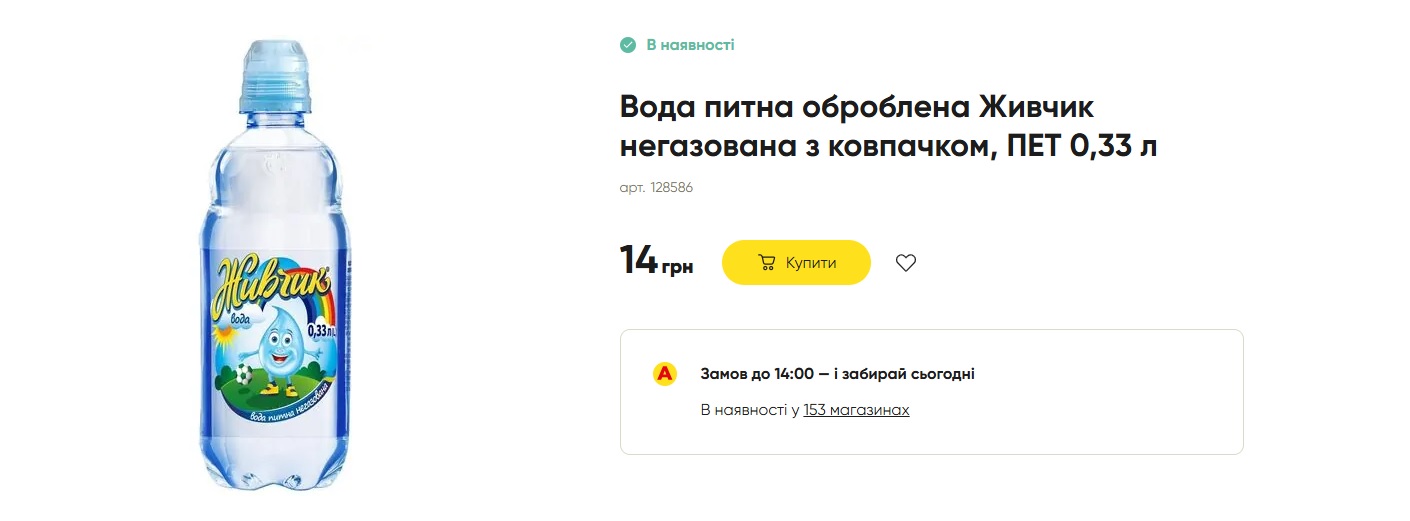Add product to favorites with heart icon
This screenshot has height=521, width=1410.
905,263
